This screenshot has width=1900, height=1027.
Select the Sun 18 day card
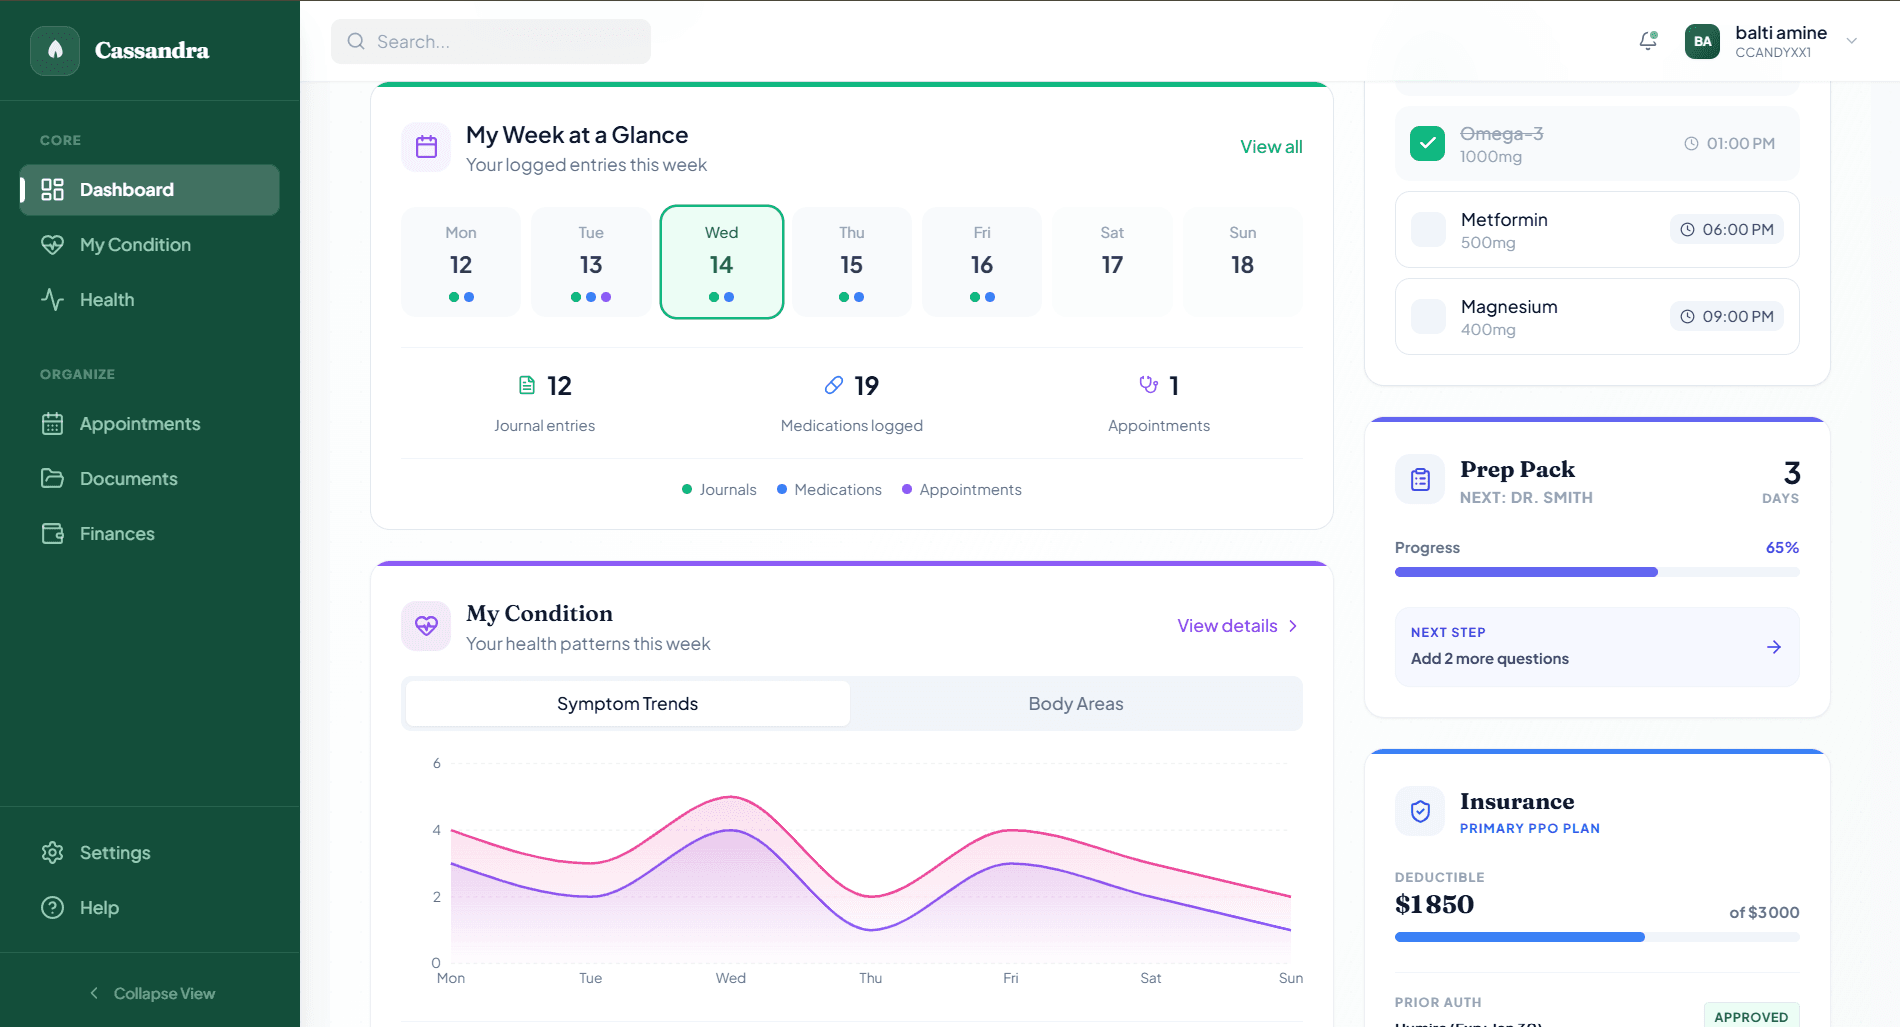pyautogui.click(x=1243, y=262)
